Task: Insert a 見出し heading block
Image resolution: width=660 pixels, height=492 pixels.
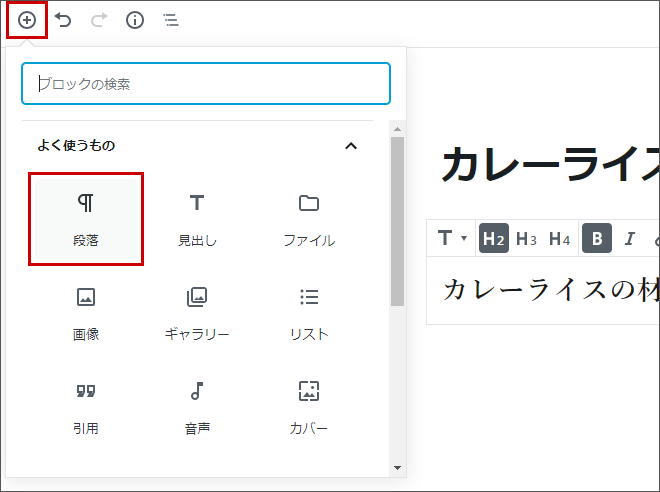Action: [x=197, y=219]
